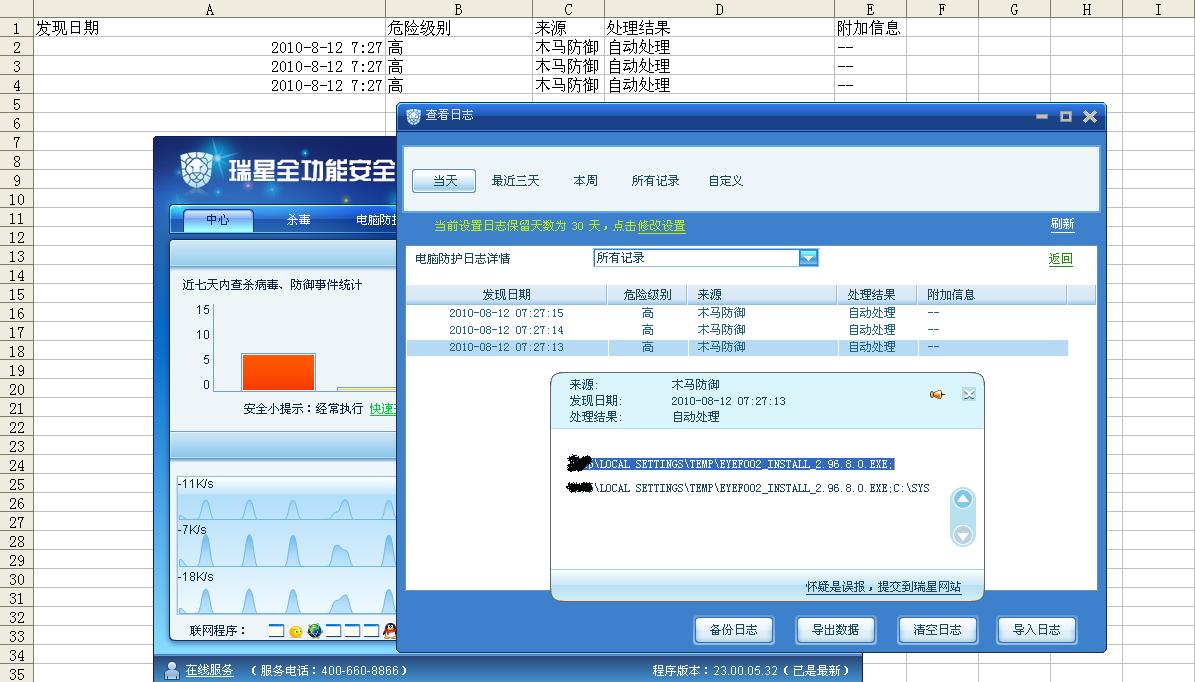1195x682 pixels.
Task: Click the 刷新 link
Action: [1062, 223]
